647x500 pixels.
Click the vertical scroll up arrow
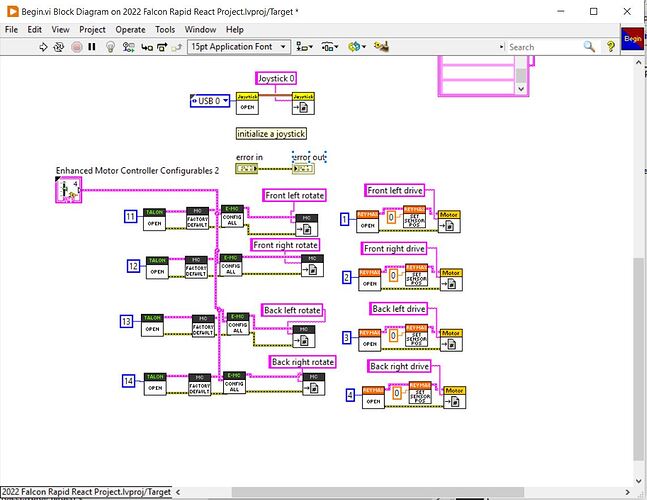coord(638,63)
